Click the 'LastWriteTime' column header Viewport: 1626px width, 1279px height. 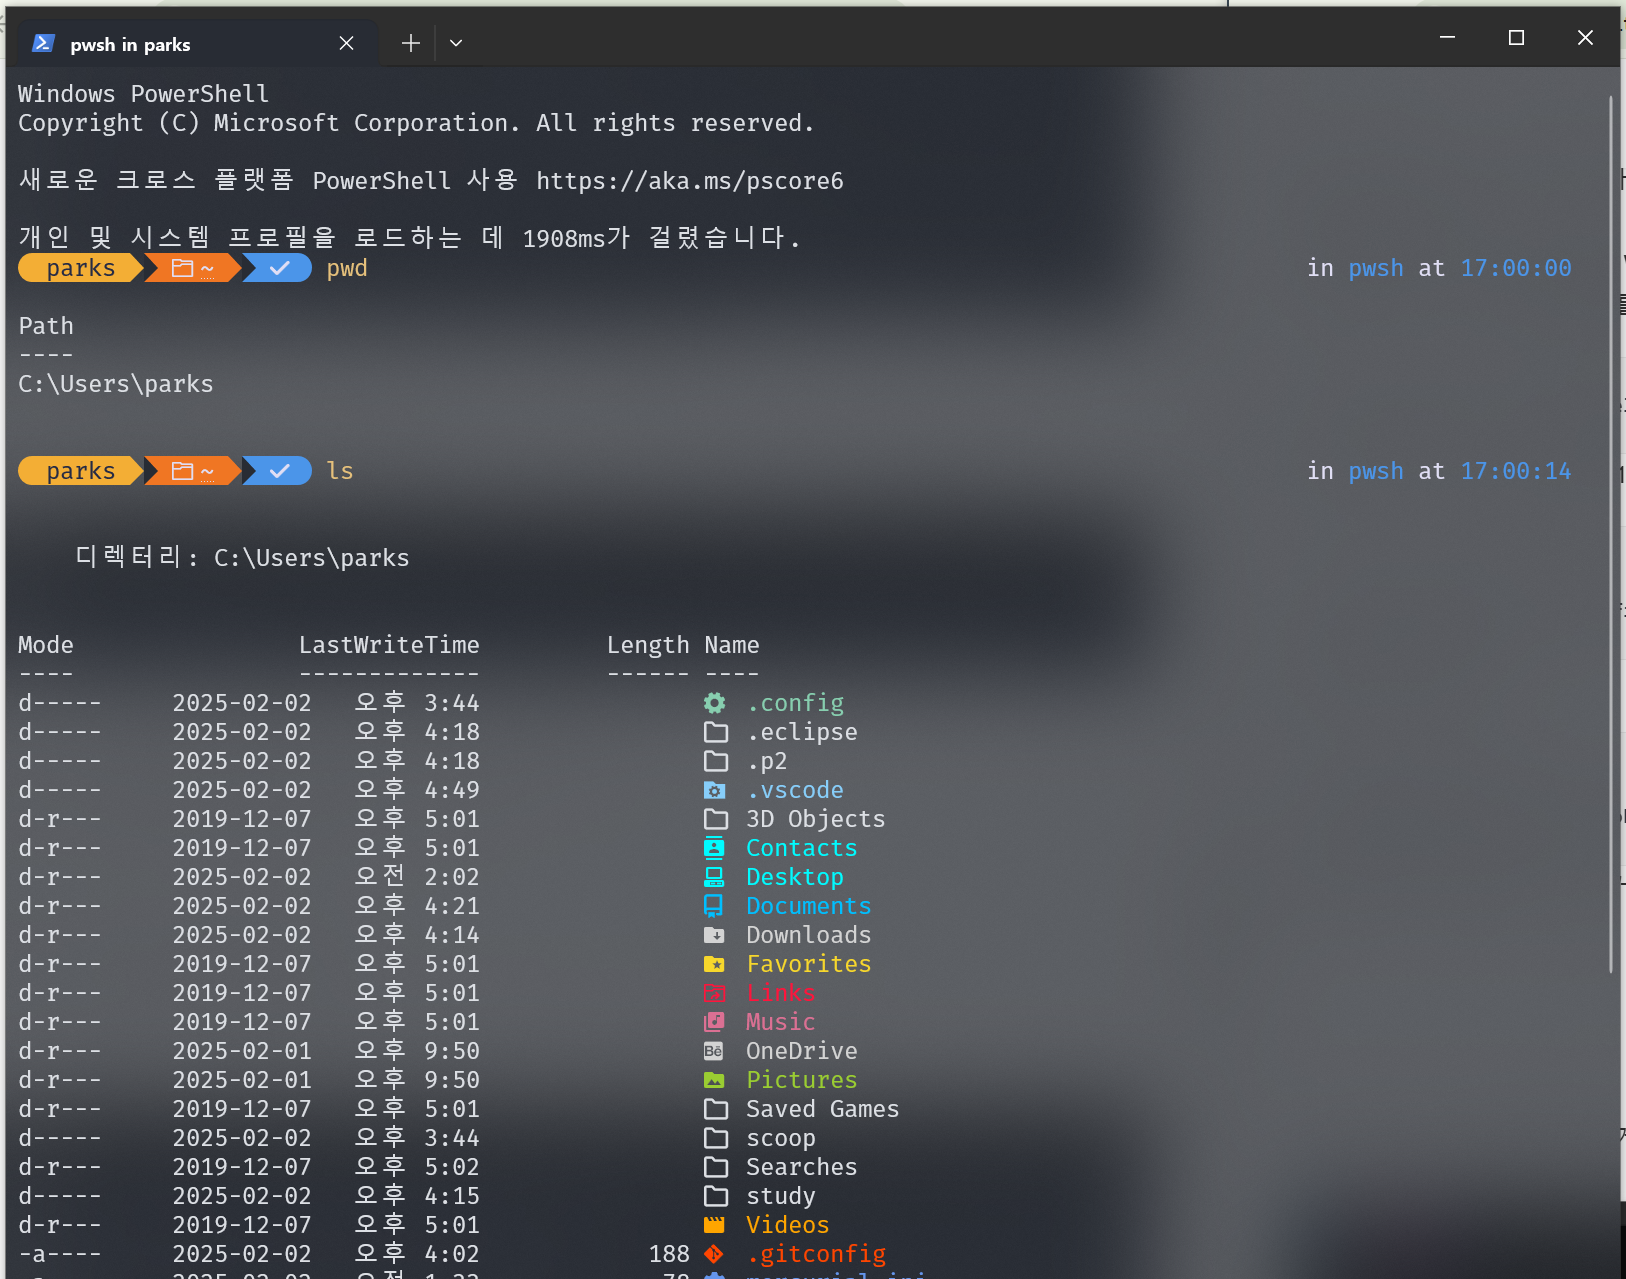pos(389,645)
